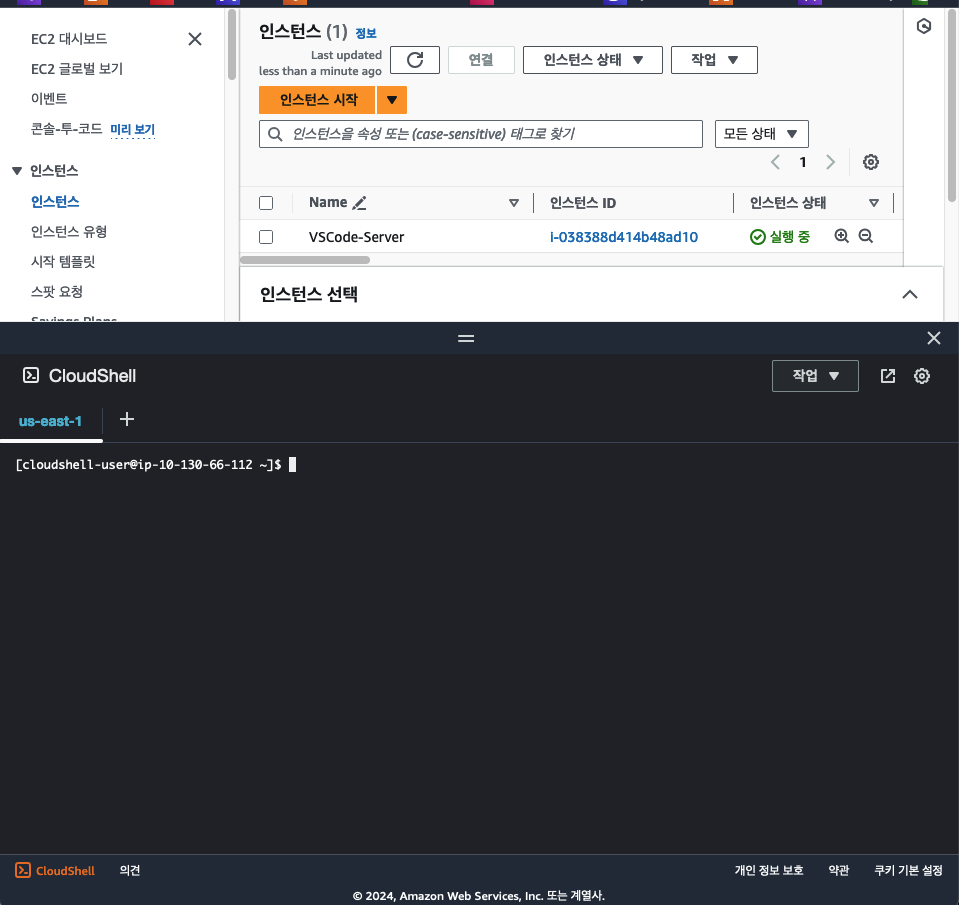Add a new CloudShell tab
The image size is (959, 905).
point(127,419)
